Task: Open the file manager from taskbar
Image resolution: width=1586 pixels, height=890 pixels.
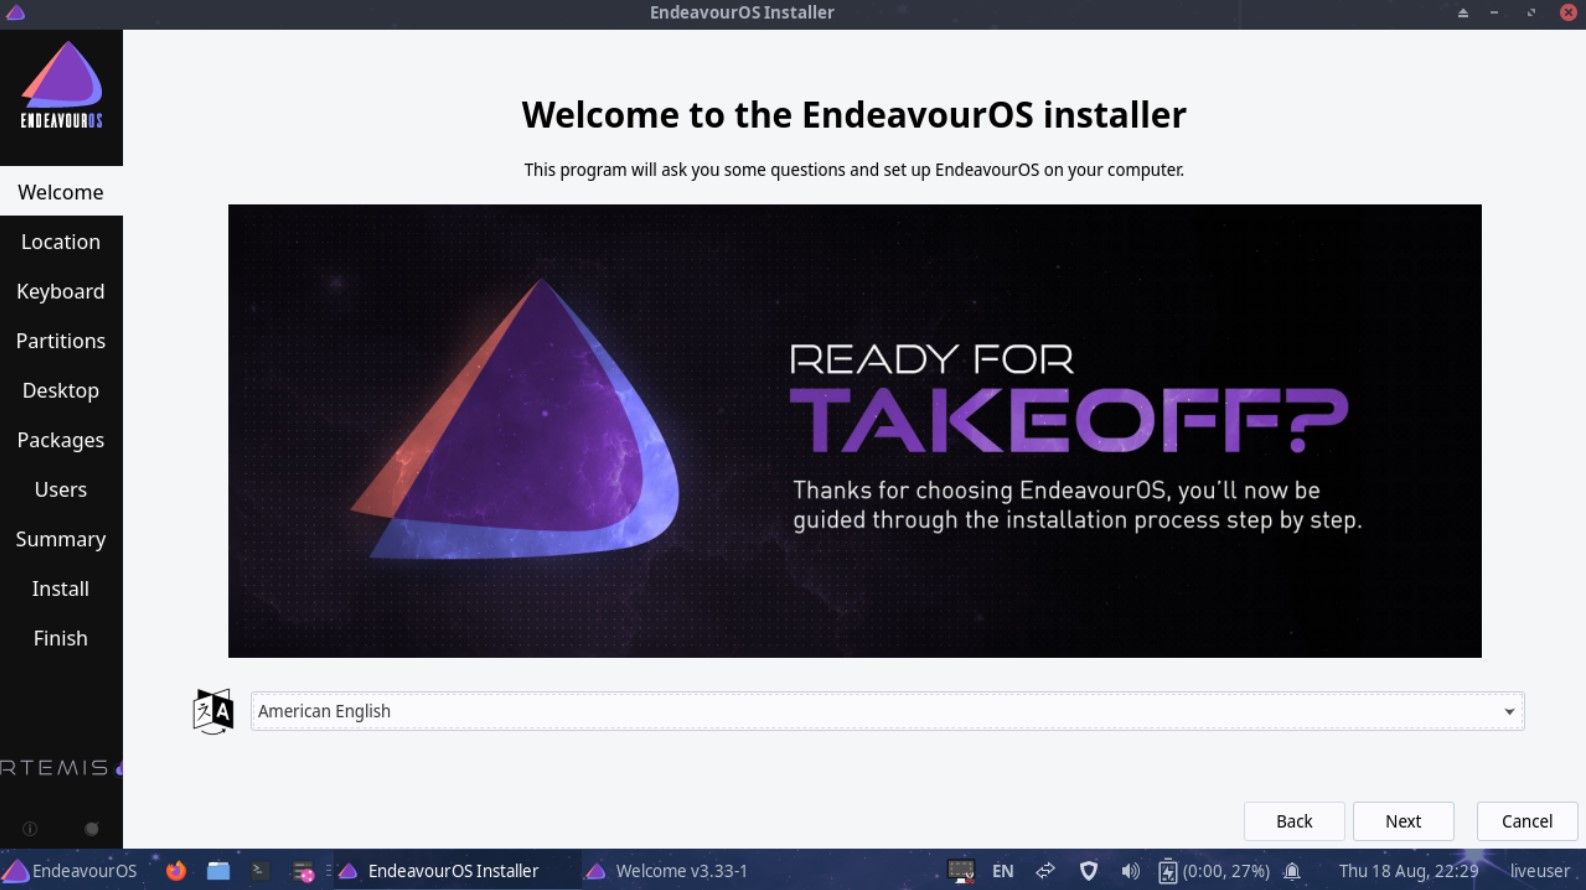Action: coord(218,871)
